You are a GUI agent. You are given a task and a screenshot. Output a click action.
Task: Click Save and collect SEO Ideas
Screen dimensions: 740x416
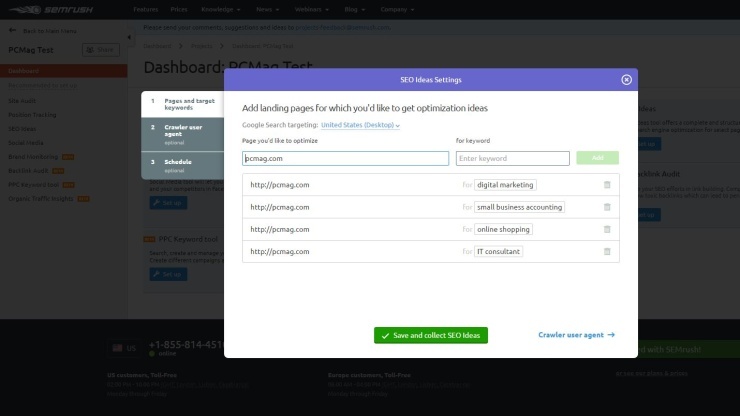pos(430,335)
